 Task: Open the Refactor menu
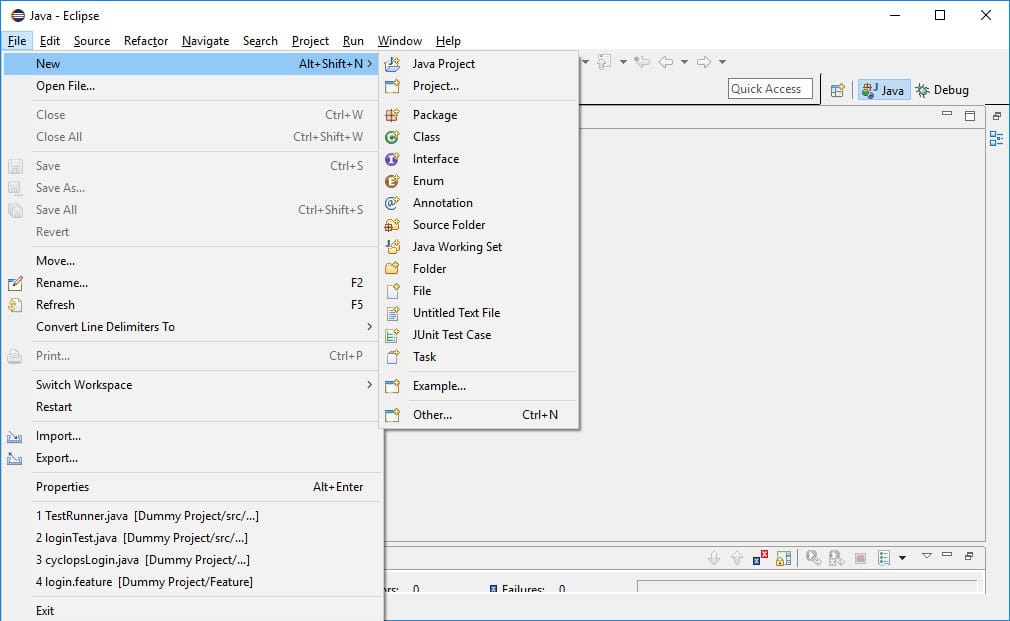146,41
